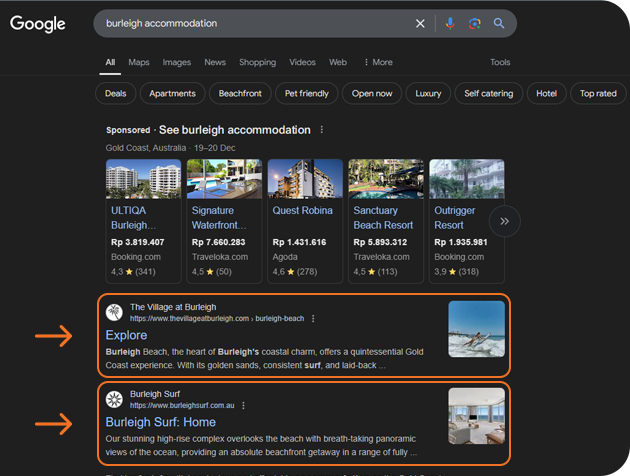Click the apartment interior thumbnail
Viewport: 630px width, 476px height.
point(477,416)
